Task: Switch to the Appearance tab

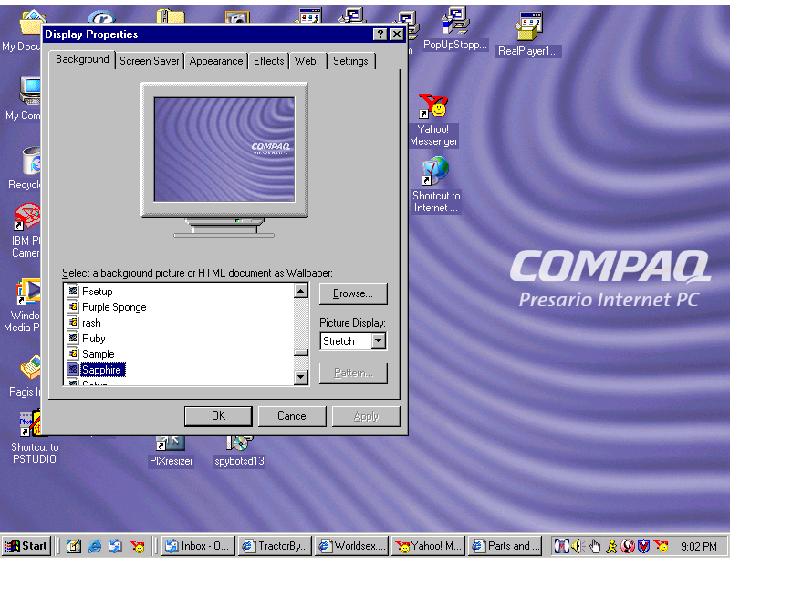Action: [x=216, y=61]
